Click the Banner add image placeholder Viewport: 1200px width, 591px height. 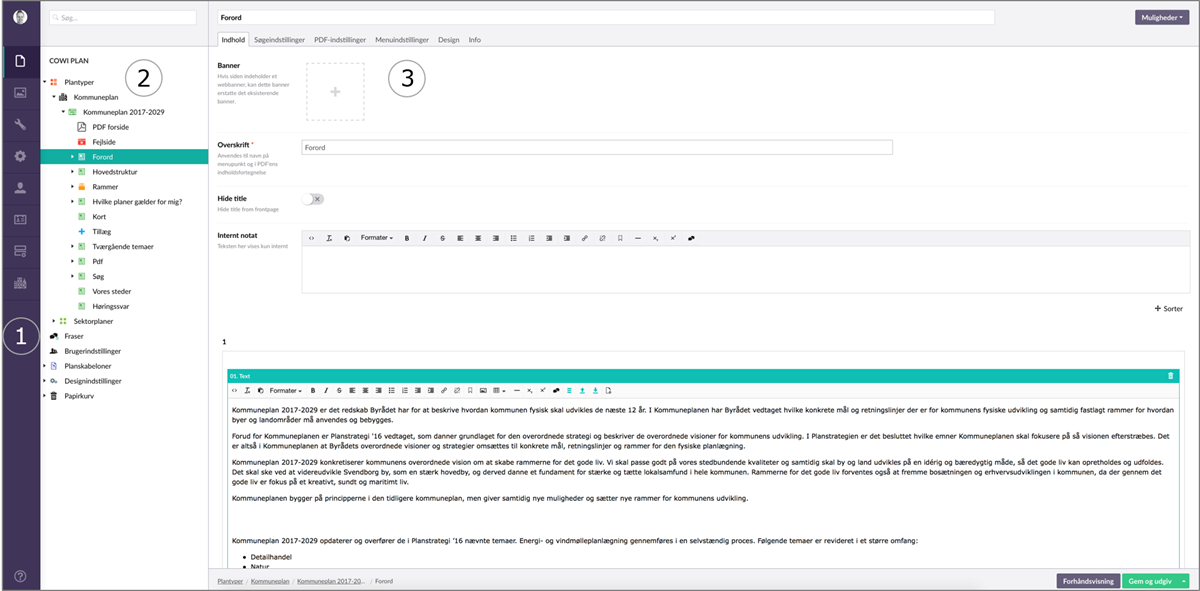335,92
